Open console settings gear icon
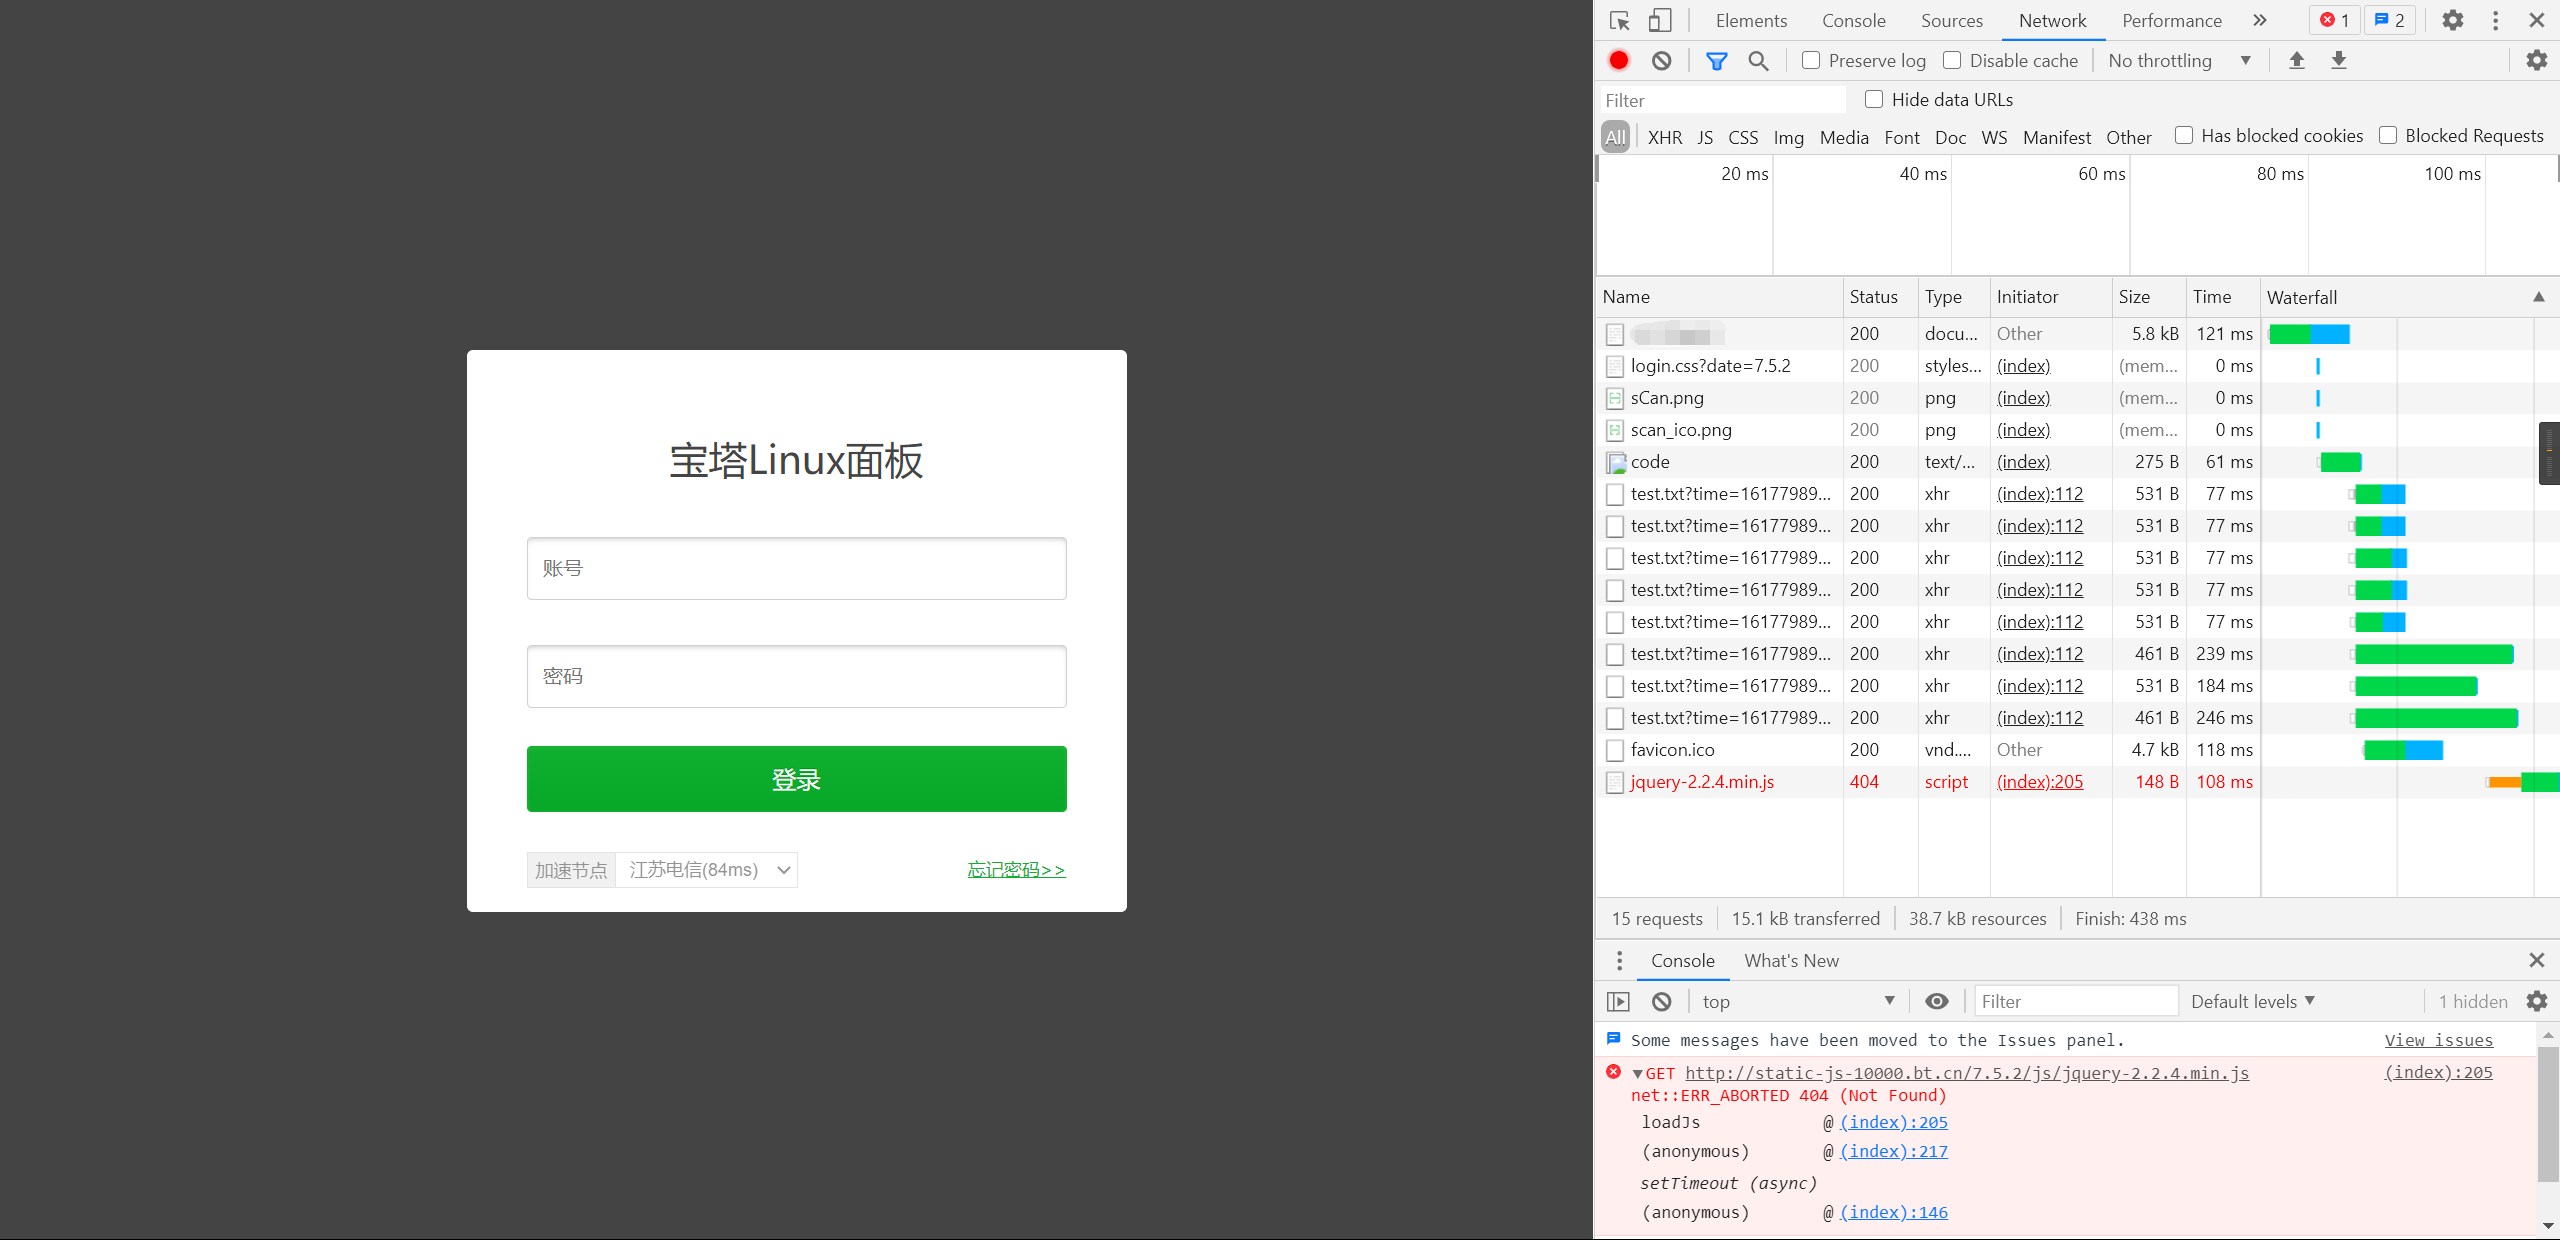Viewport: 2560px width, 1240px height. click(x=2537, y=1001)
